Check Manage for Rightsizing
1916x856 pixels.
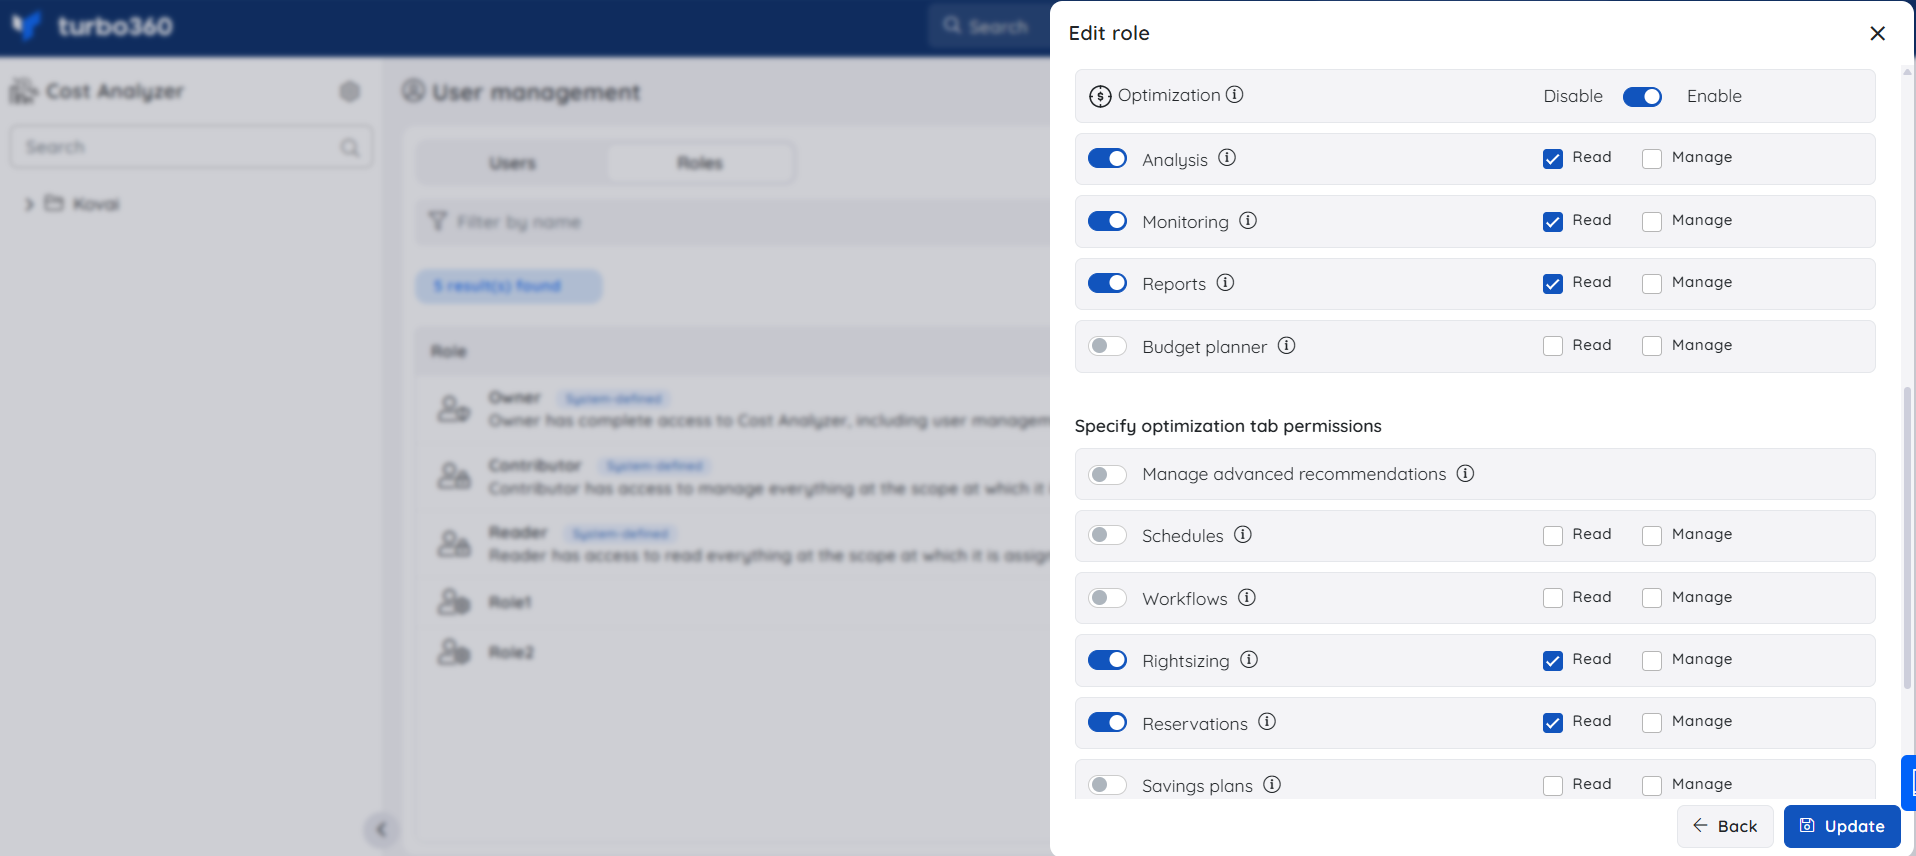(1652, 661)
